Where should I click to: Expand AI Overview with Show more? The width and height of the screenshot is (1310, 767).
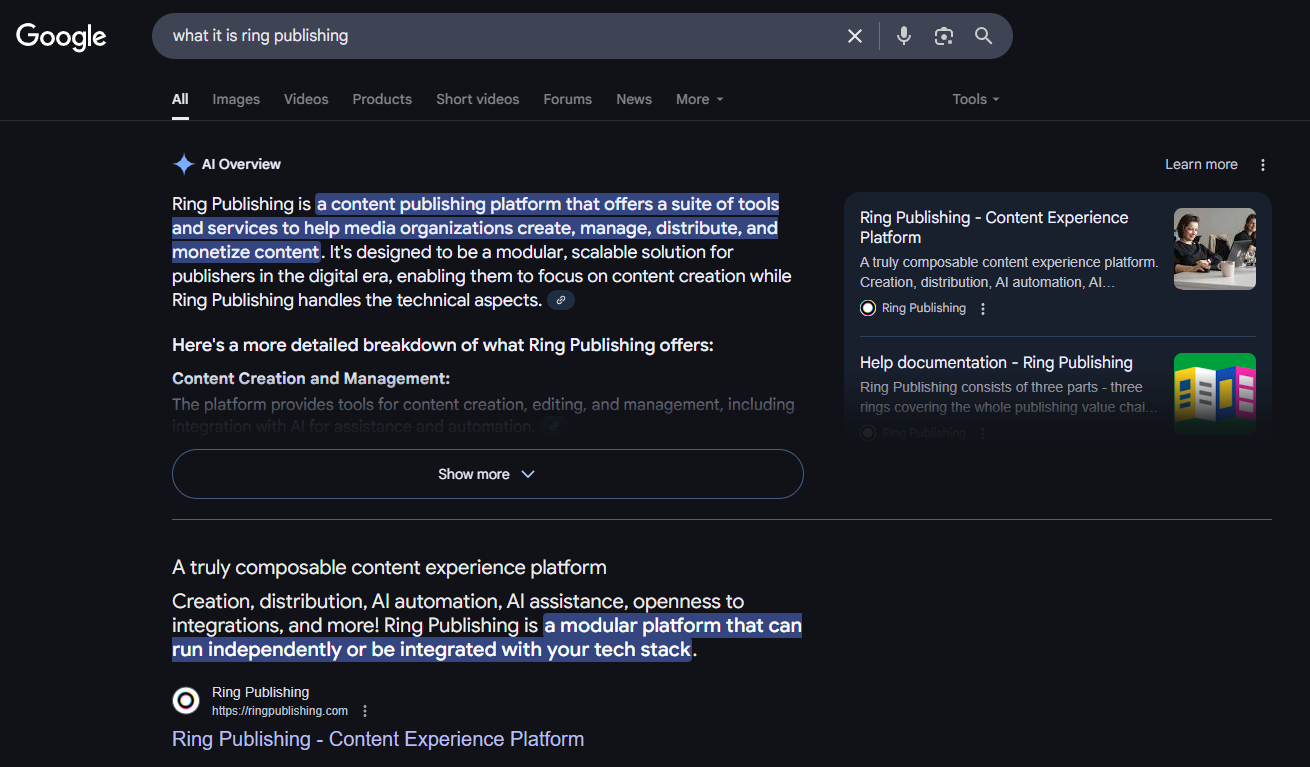tap(487, 474)
